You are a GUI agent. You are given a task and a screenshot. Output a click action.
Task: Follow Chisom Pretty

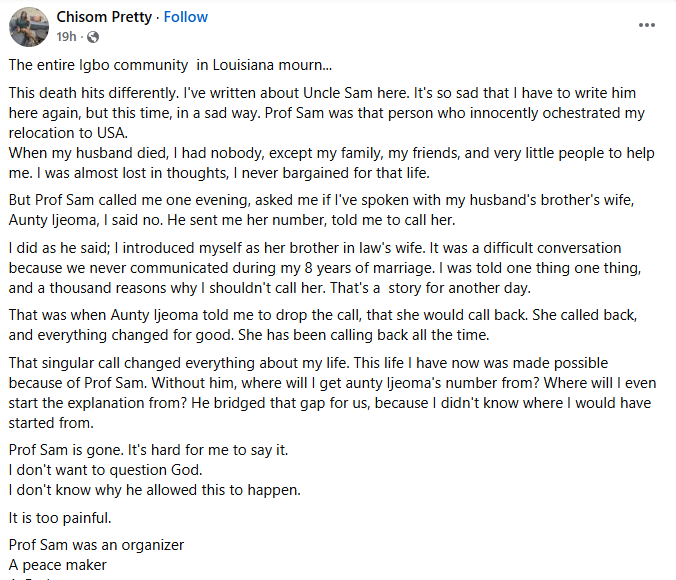186,17
